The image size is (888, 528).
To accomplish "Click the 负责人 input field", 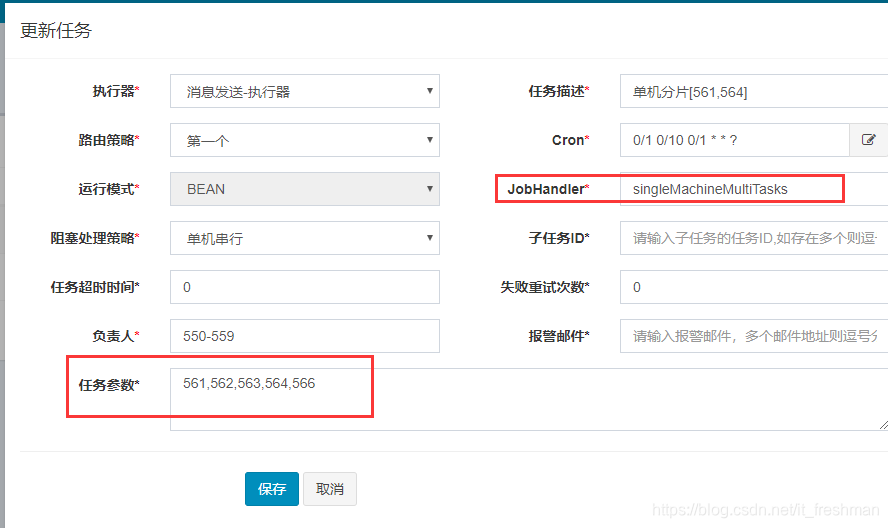I will 305,336.
